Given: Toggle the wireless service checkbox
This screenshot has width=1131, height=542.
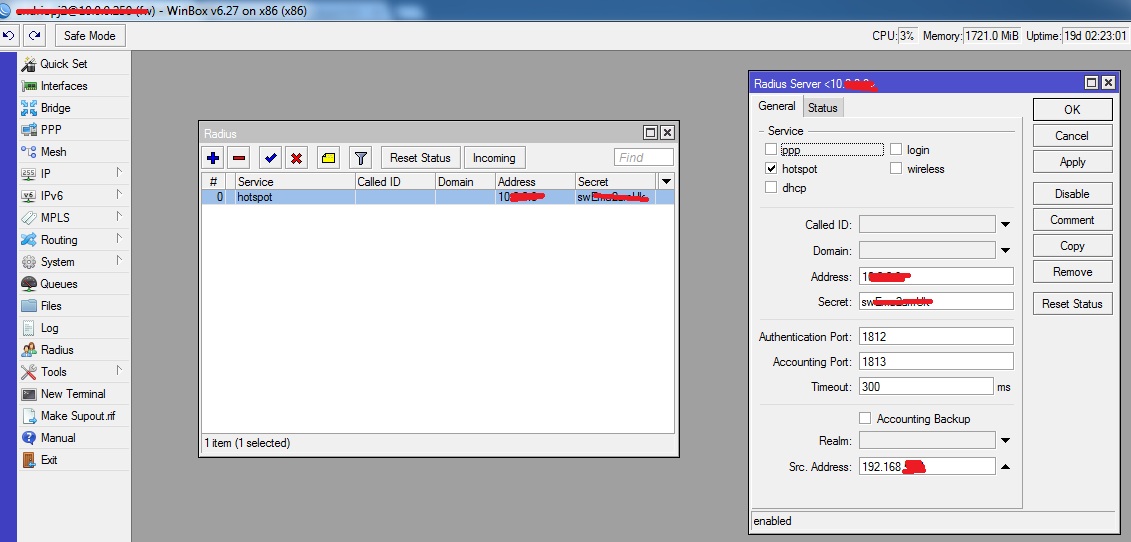Looking at the screenshot, I should click(x=896, y=168).
